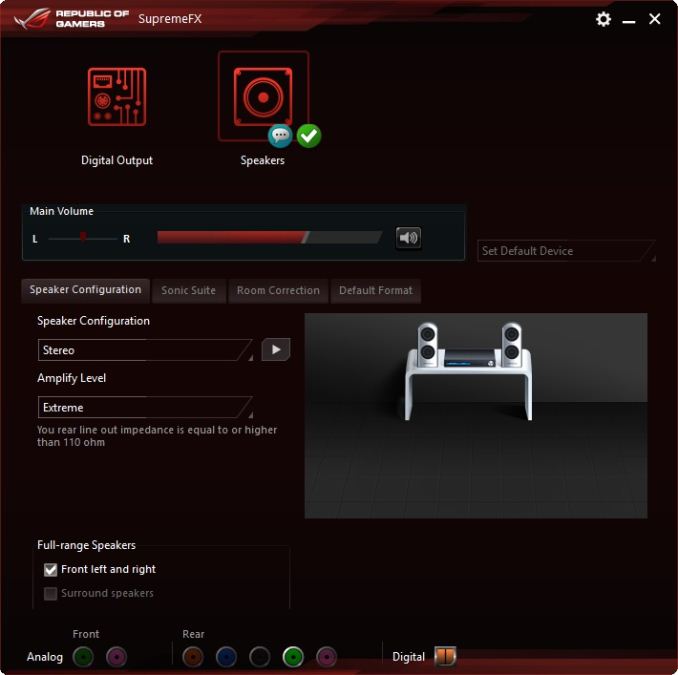Switch to the Room Correction tab
Image resolution: width=678 pixels, height=675 pixels.
pyautogui.click(x=278, y=291)
